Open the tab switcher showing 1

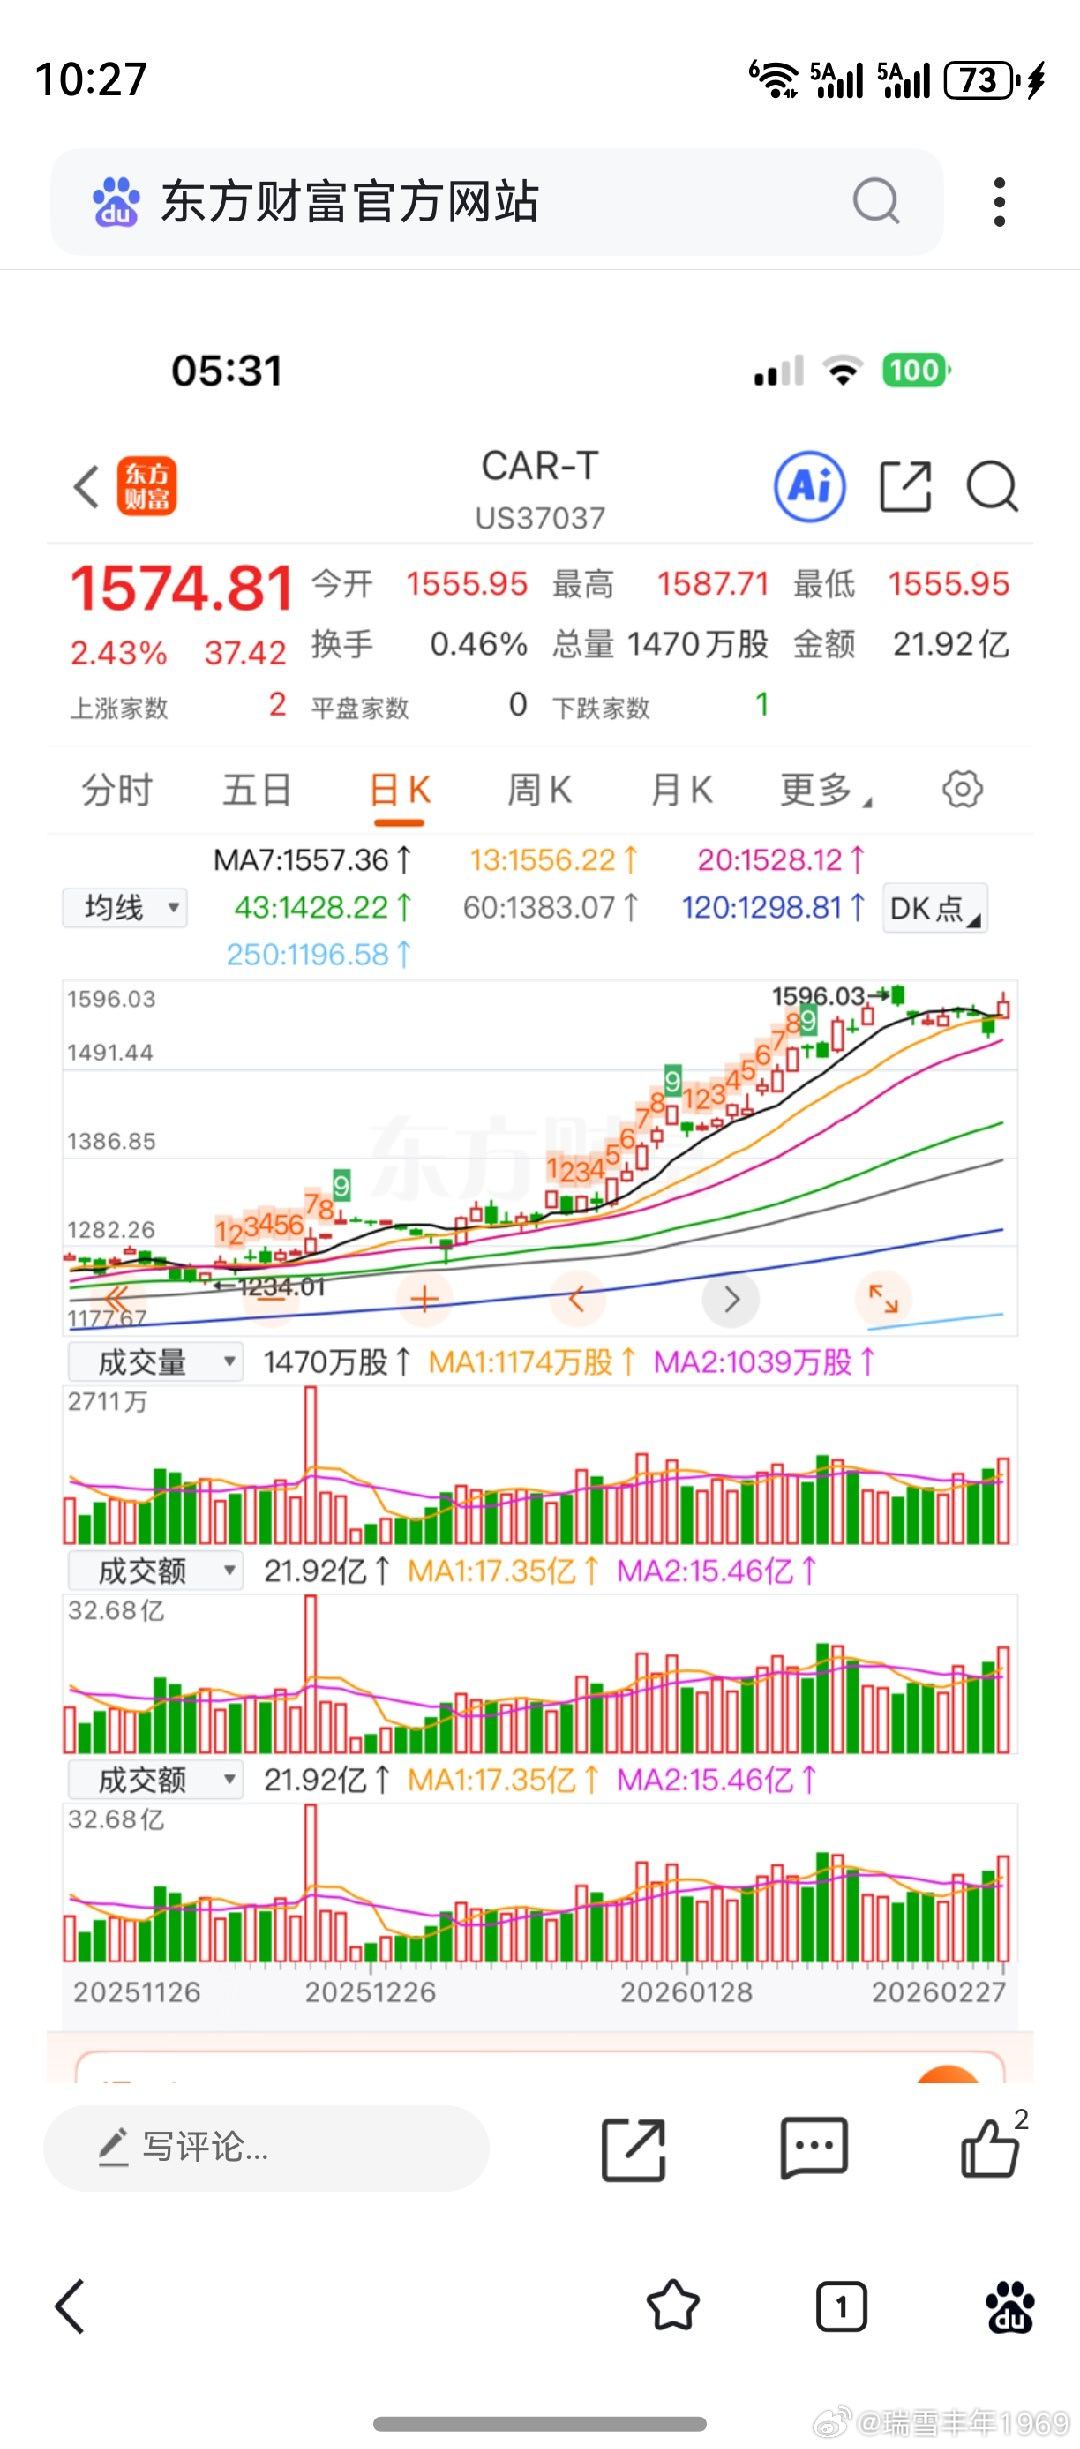click(x=841, y=2307)
